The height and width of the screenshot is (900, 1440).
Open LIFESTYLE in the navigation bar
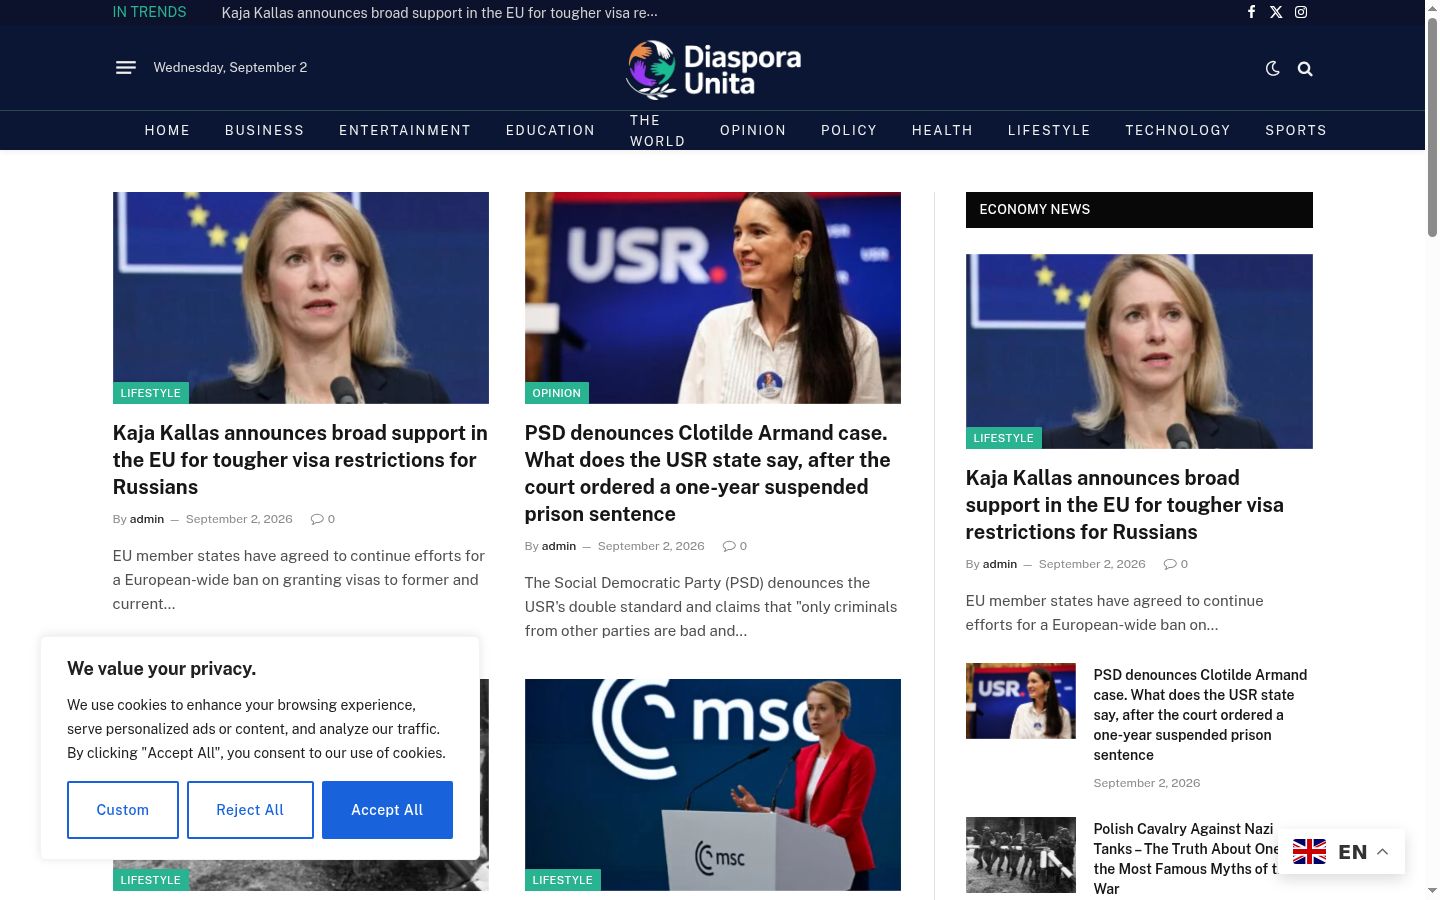1049,130
